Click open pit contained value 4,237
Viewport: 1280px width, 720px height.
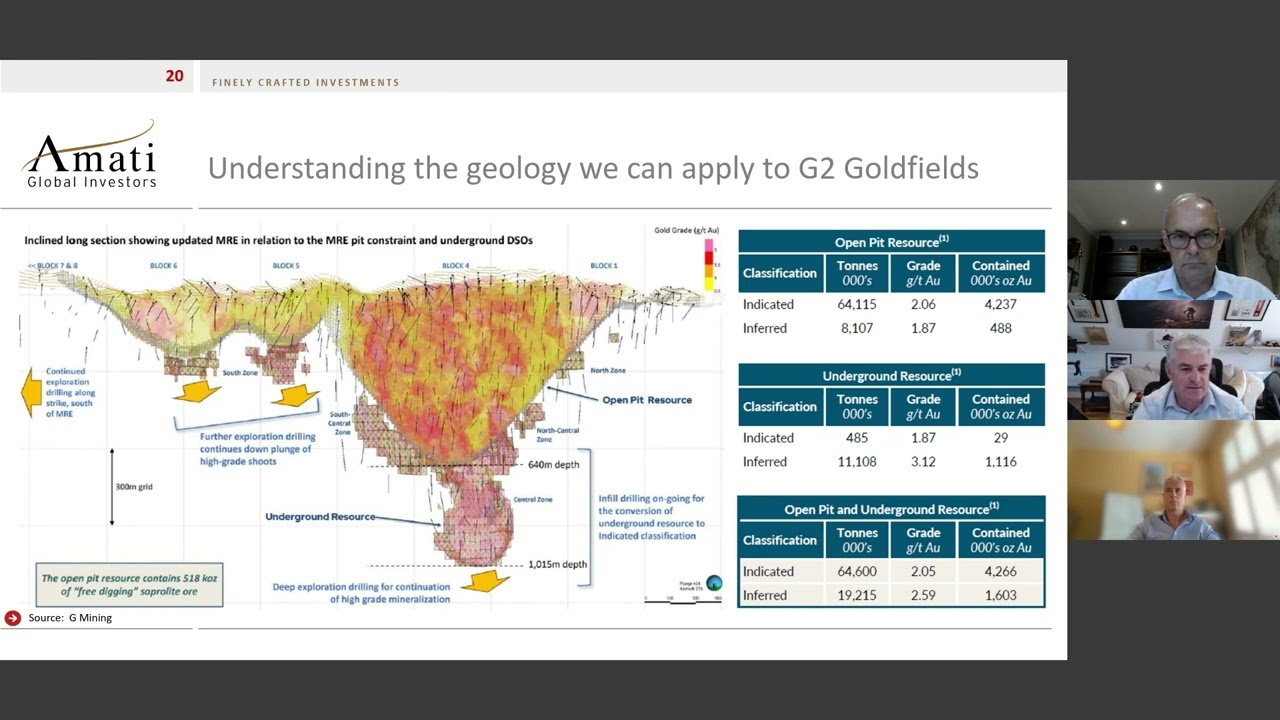point(1000,304)
